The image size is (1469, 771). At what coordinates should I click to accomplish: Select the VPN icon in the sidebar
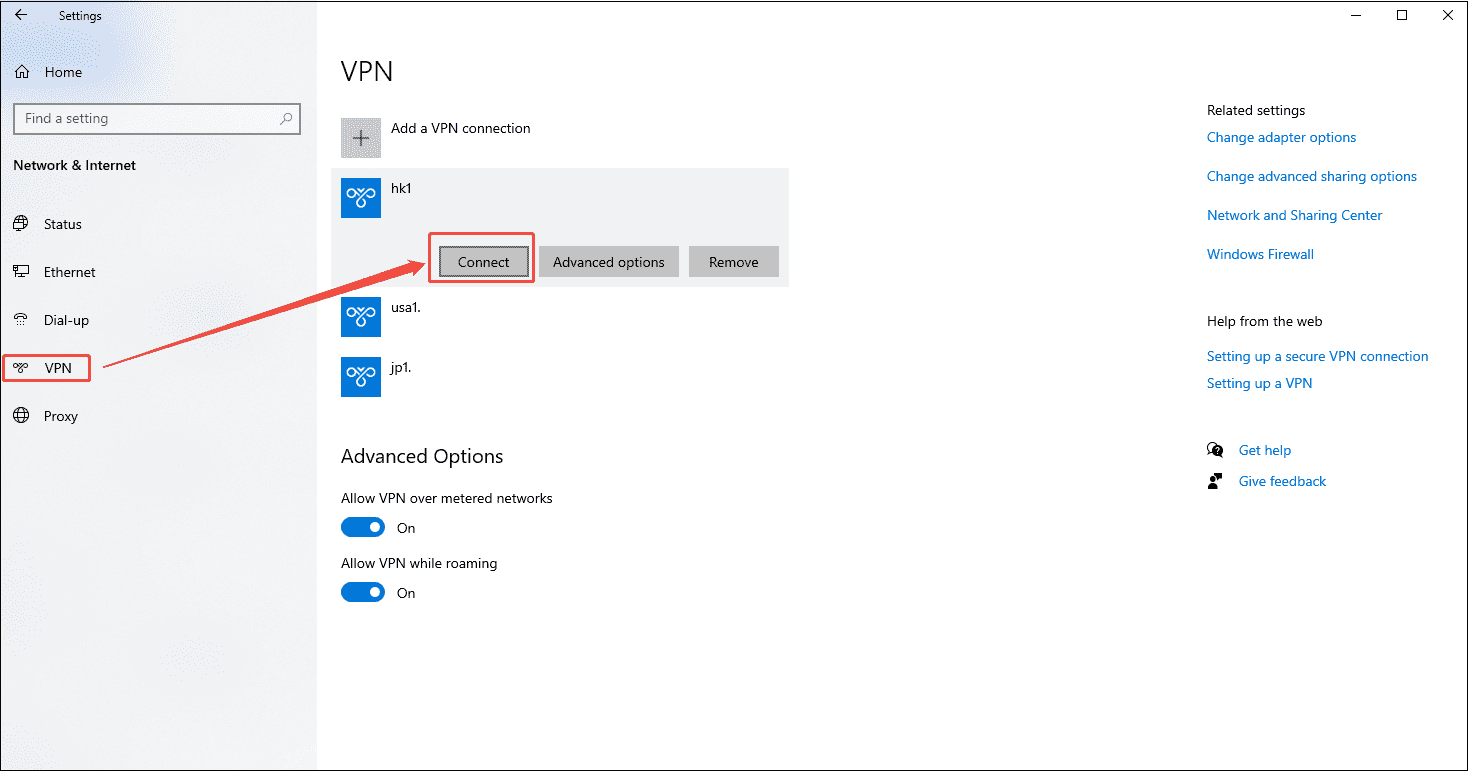pyautogui.click(x=21, y=367)
